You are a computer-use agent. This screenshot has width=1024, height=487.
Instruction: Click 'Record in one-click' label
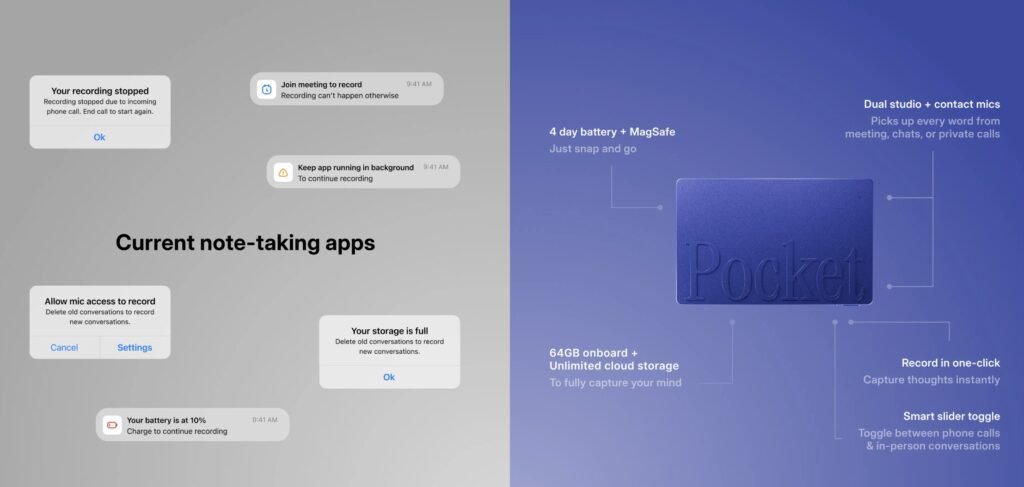click(x=950, y=363)
